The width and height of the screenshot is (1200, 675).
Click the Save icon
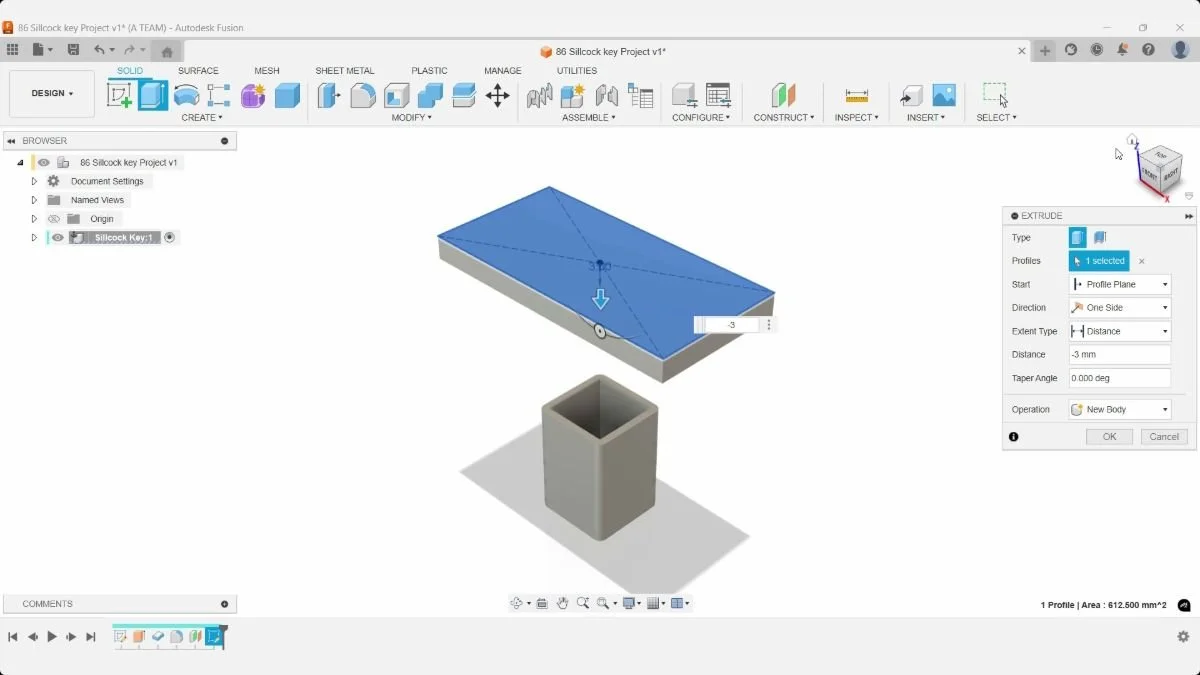point(73,50)
